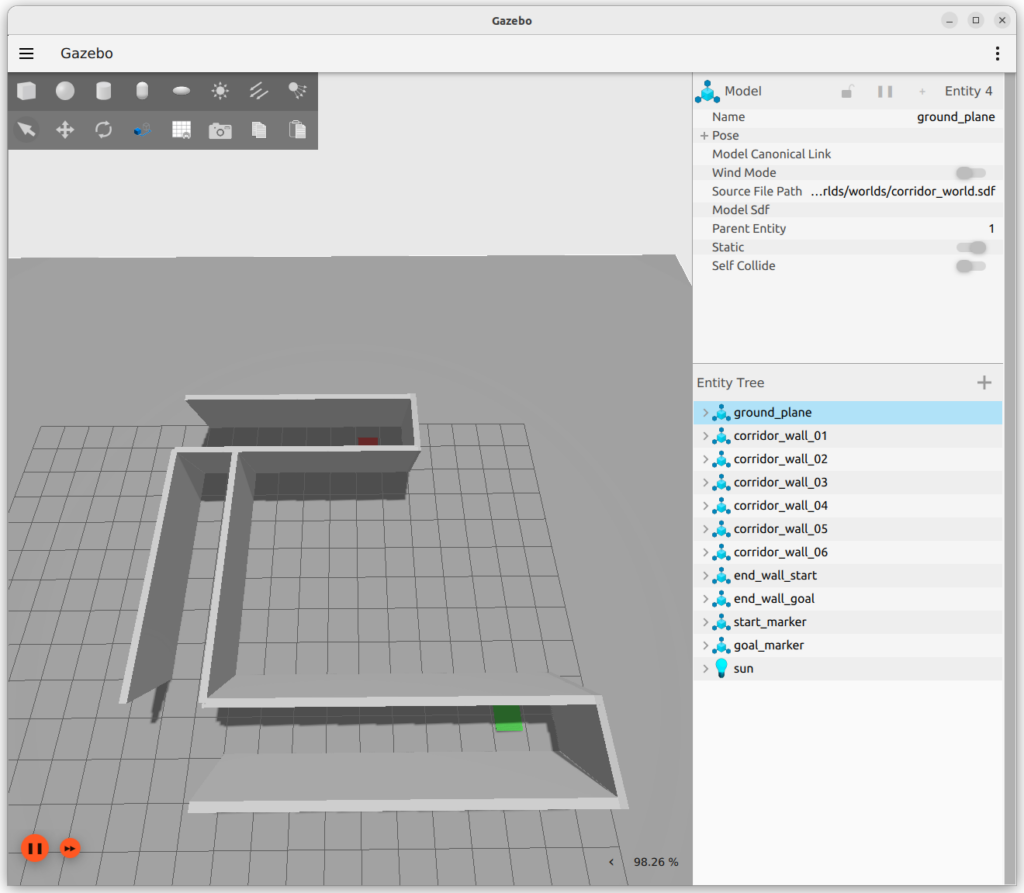Image resolution: width=1024 pixels, height=893 pixels.
Task: Click the Entity 4 label
Action: click(968, 91)
